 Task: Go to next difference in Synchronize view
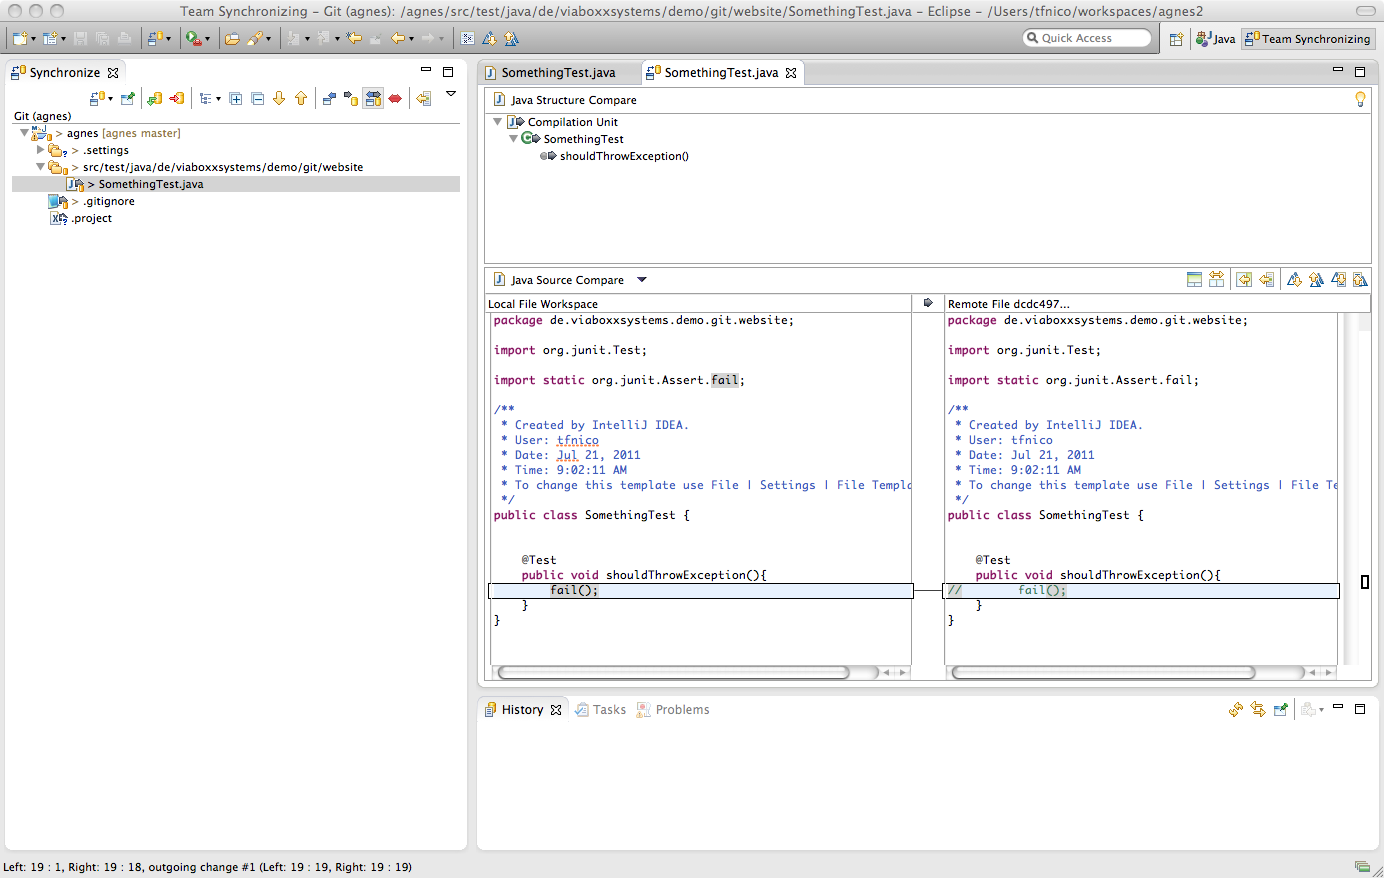pos(279,98)
